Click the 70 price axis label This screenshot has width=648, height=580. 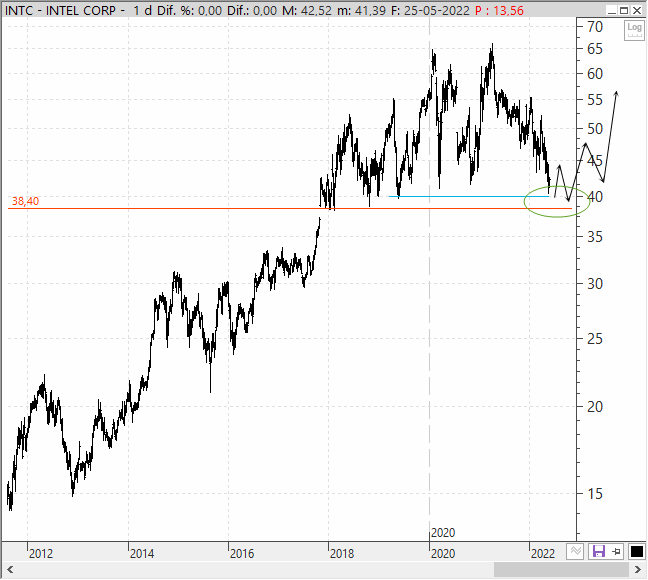pos(595,27)
